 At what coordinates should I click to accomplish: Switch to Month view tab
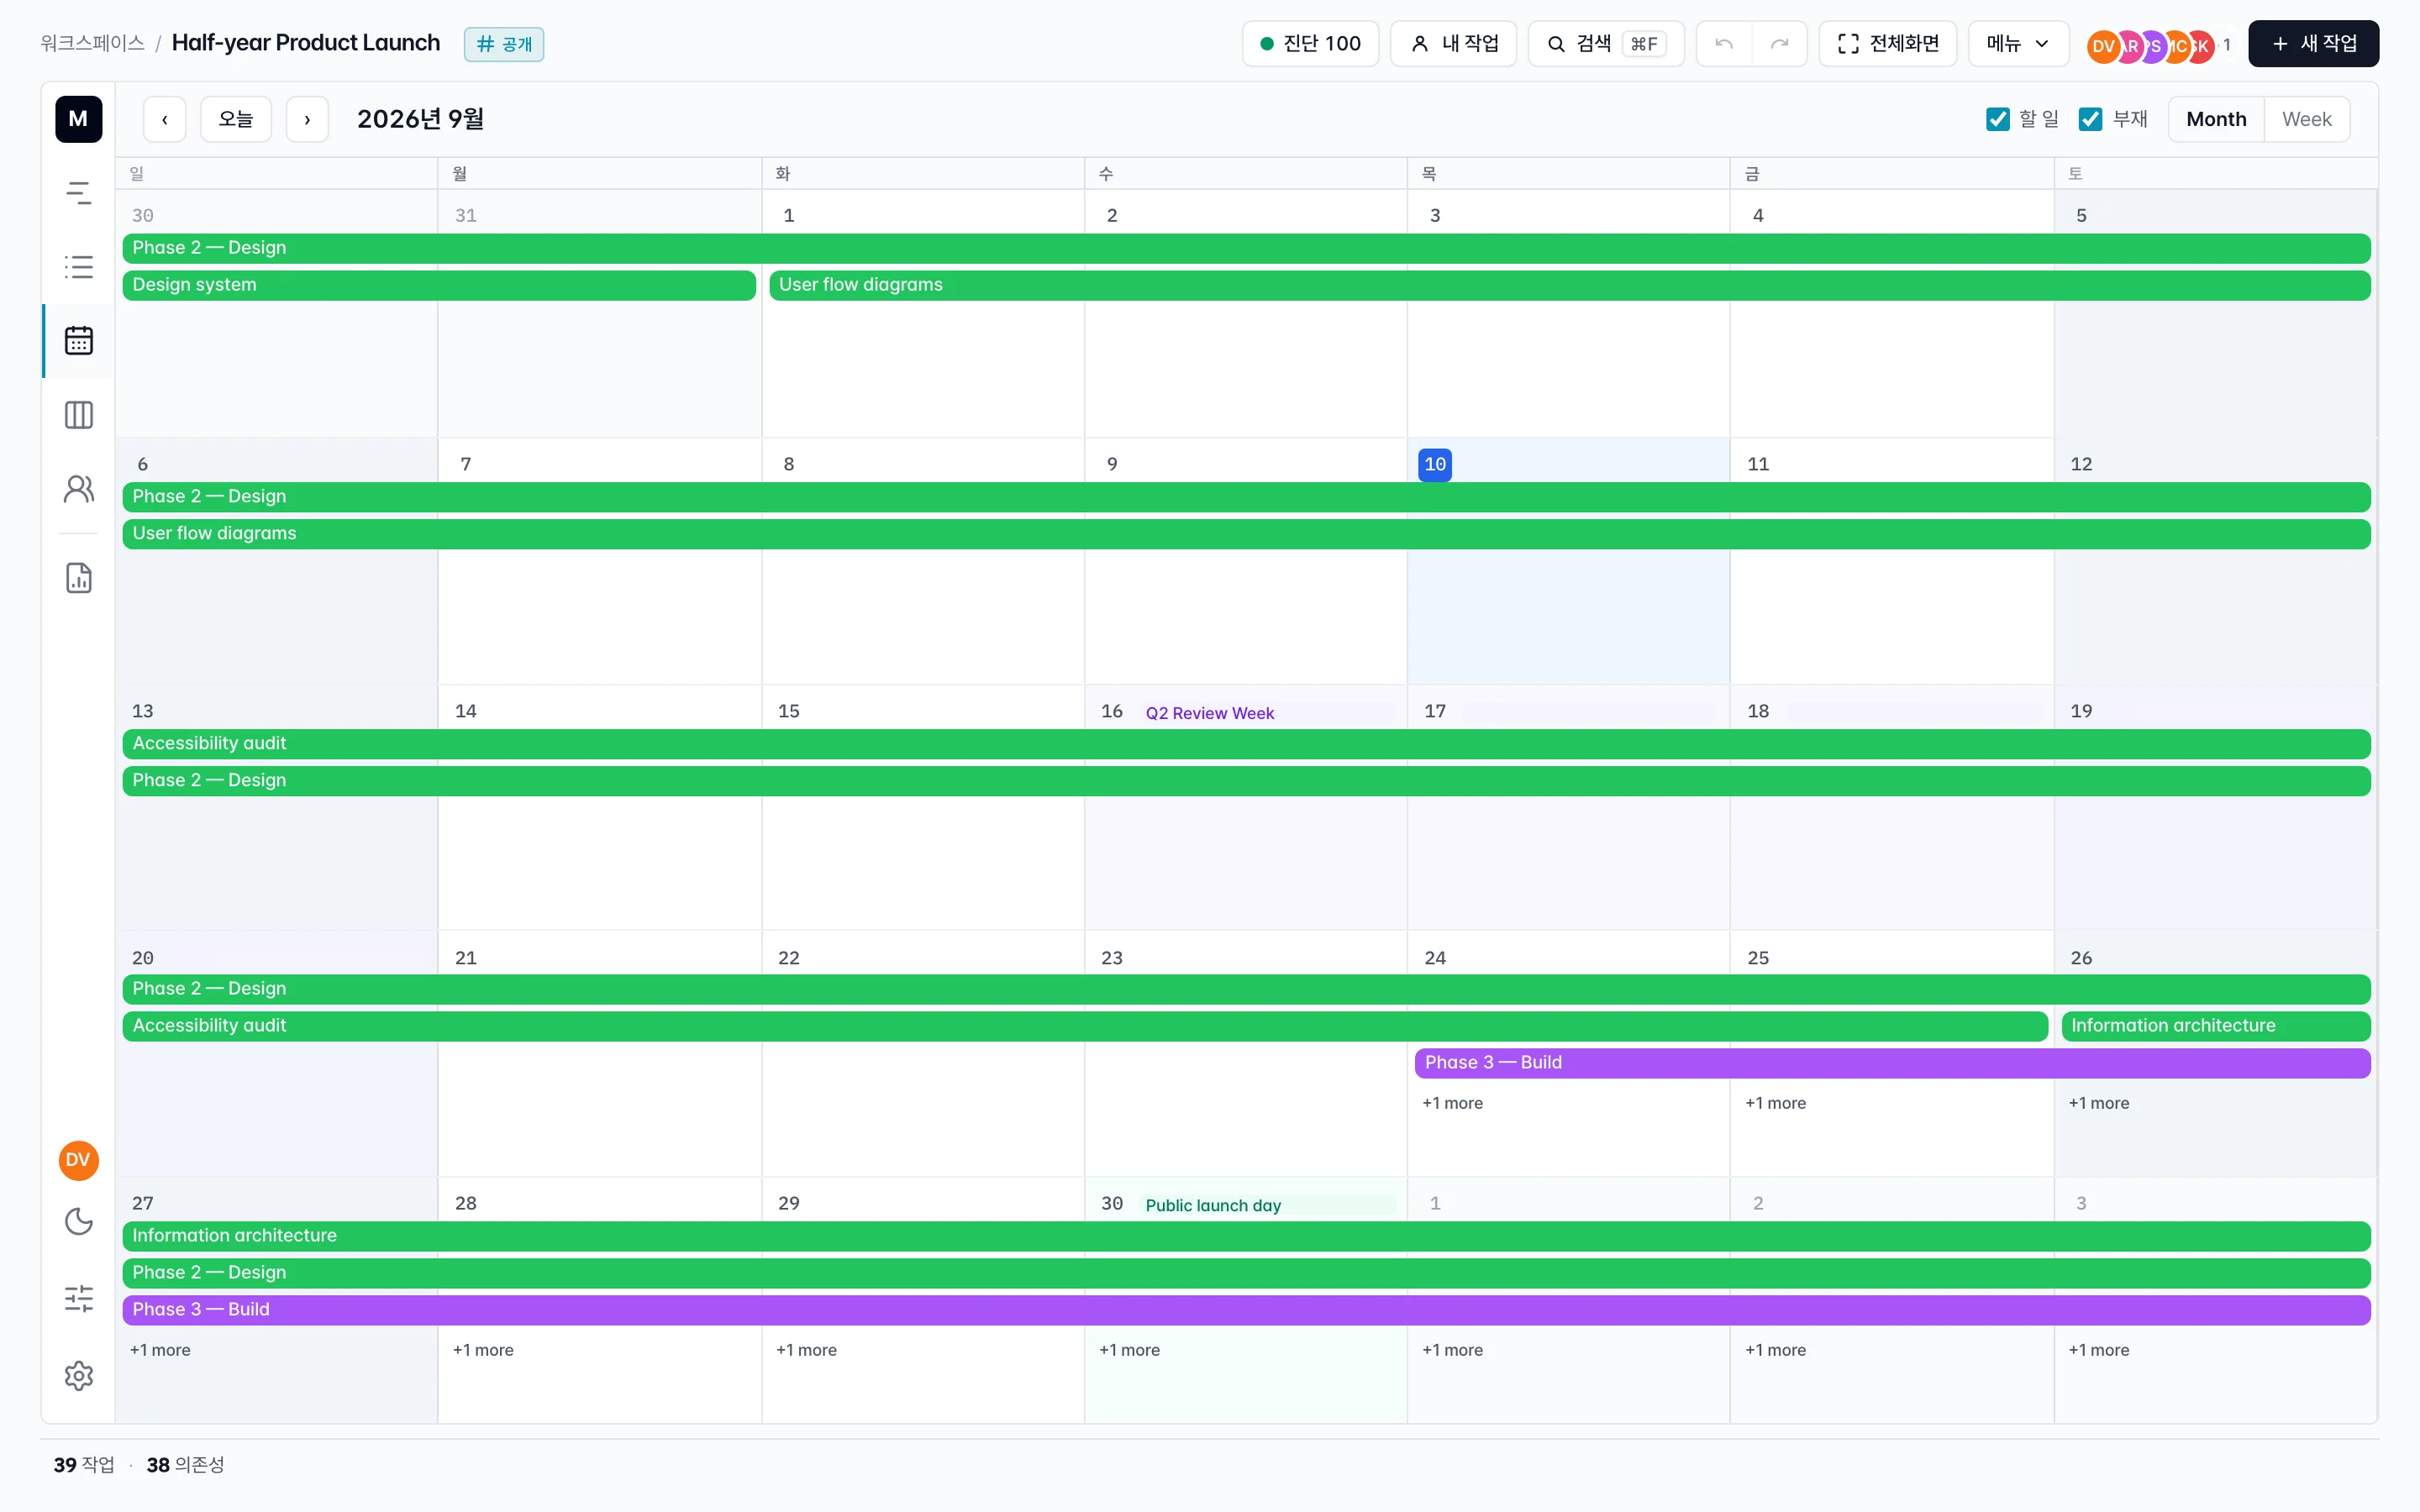(2216, 119)
